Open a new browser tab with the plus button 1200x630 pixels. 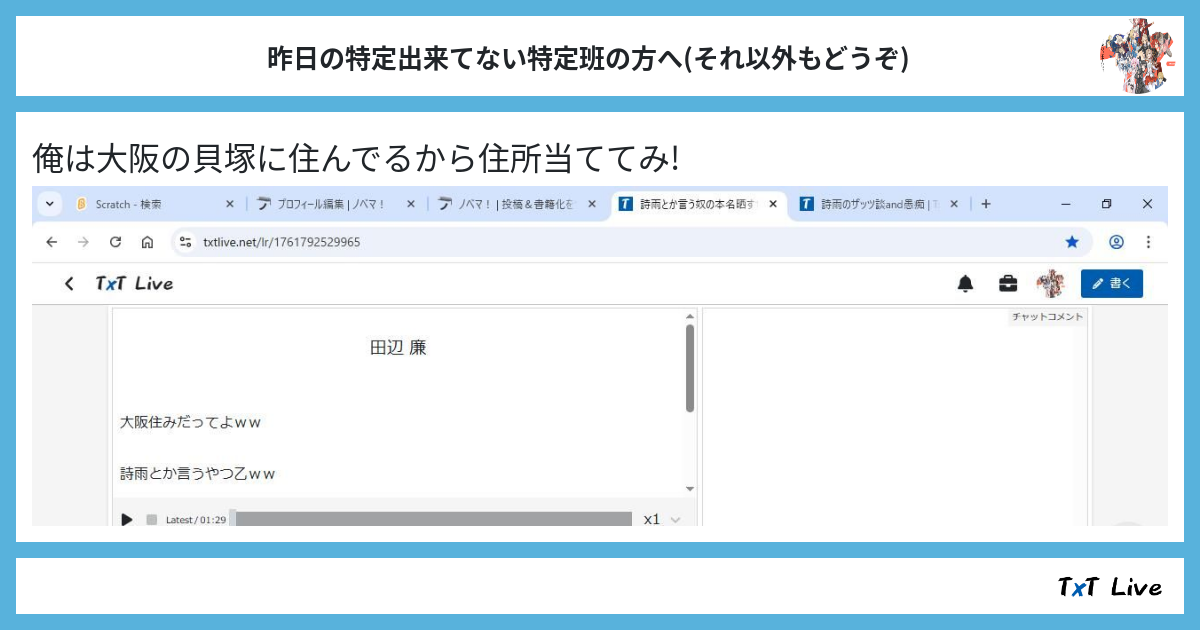pyautogui.click(x=986, y=204)
